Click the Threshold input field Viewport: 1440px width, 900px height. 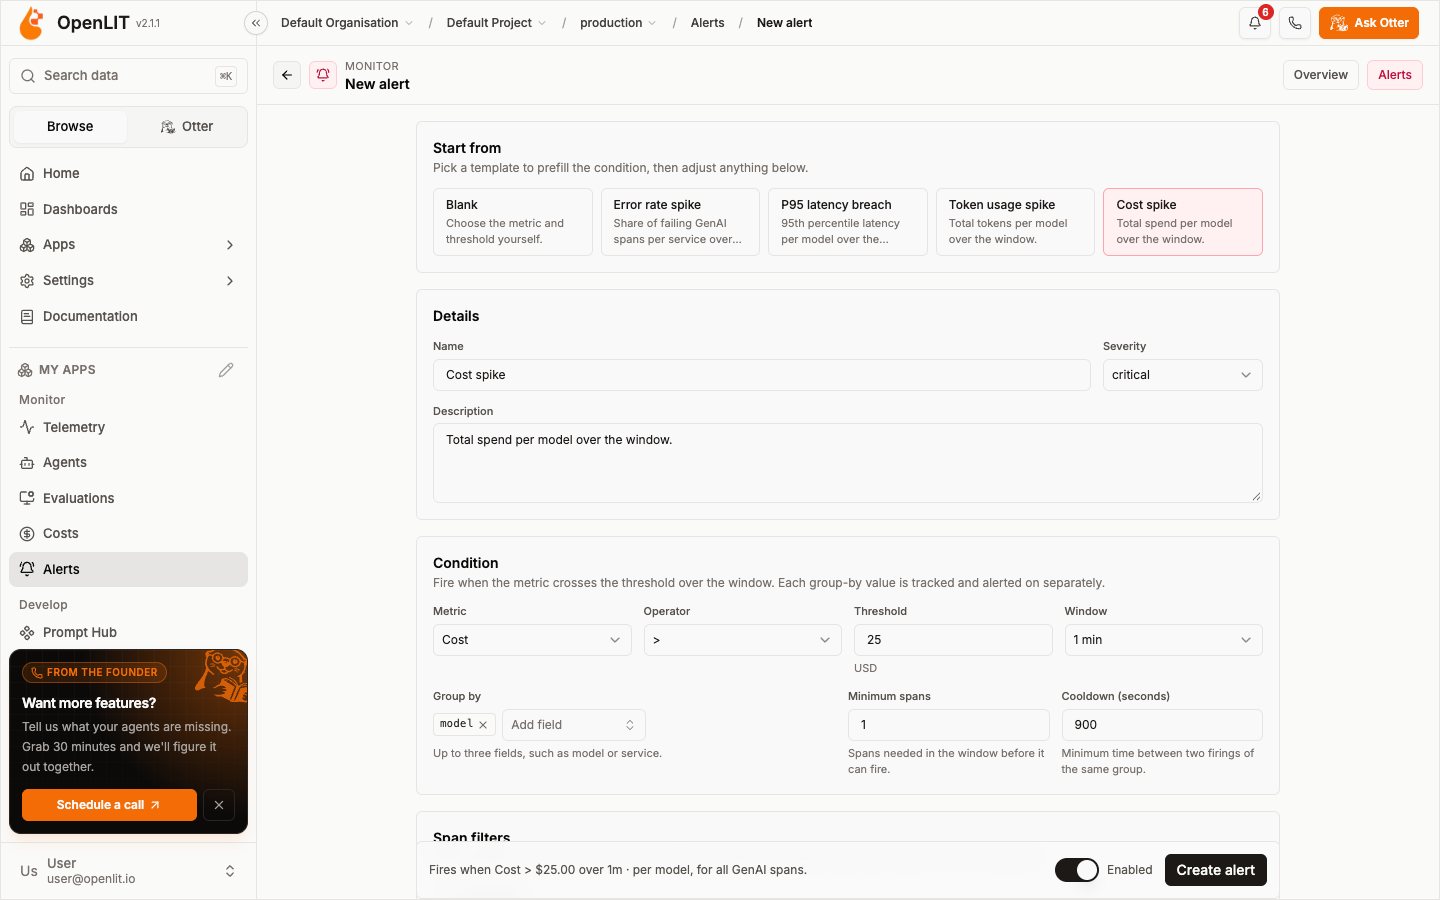[x=953, y=640]
